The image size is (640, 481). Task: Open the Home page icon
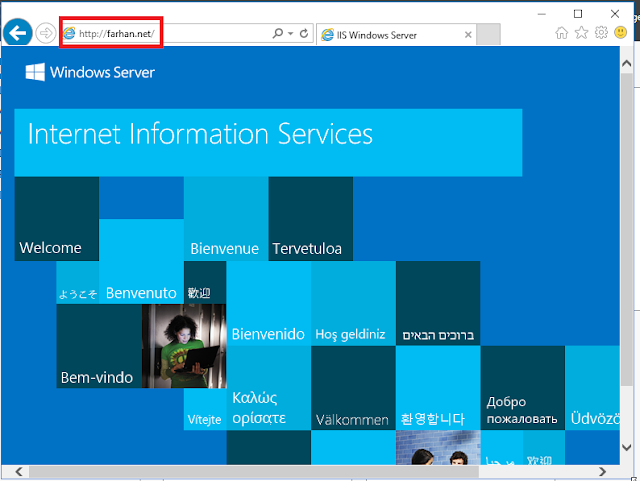[562, 33]
